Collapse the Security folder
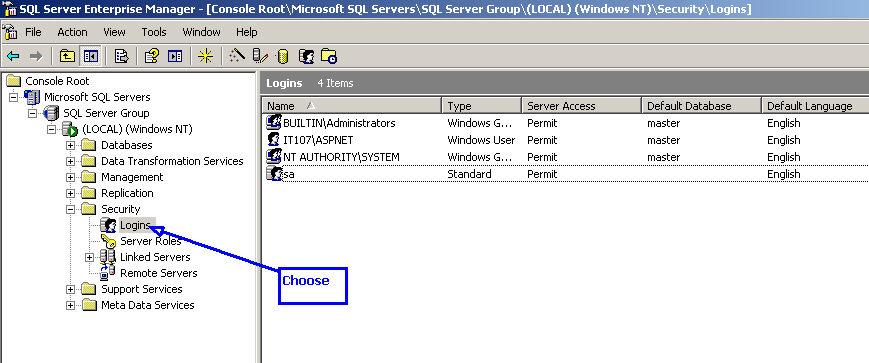The height and width of the screenshot is (363, 869). [70, 209]
